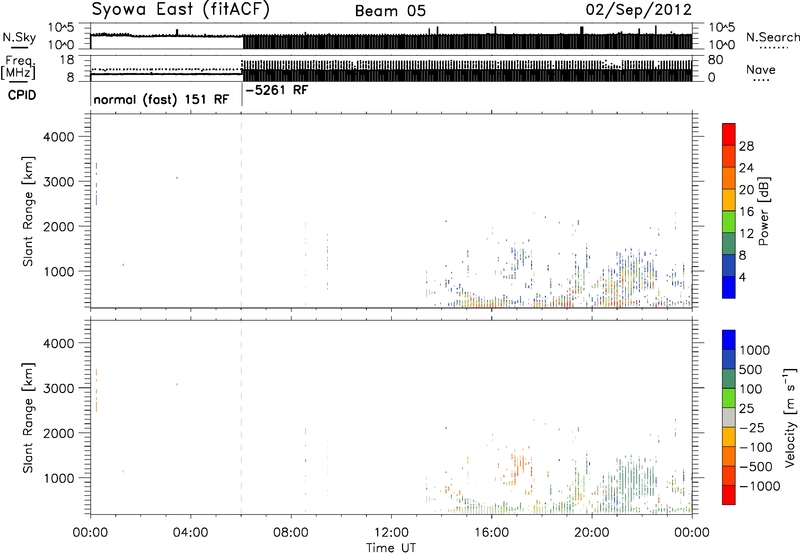Screen dimensions: 800x554
Task: Click the ending "00:00" time tick label
Action: (692, 533)
